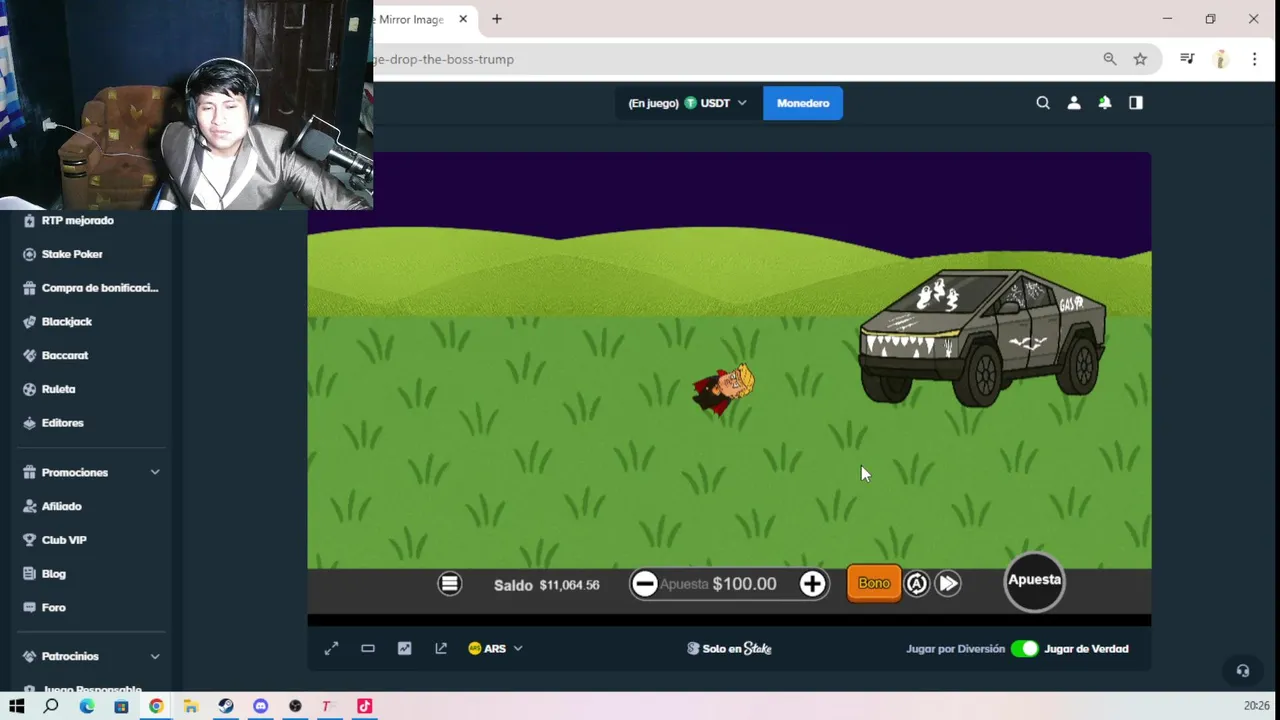
Task: Click the Apuesta $100.00 amount field
Action: click(729, 584)
